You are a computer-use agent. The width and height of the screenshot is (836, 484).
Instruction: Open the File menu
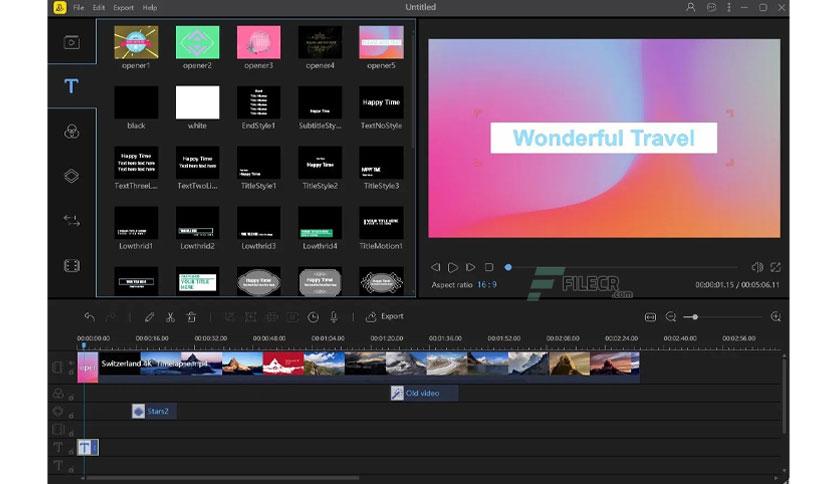click(78, 7)
